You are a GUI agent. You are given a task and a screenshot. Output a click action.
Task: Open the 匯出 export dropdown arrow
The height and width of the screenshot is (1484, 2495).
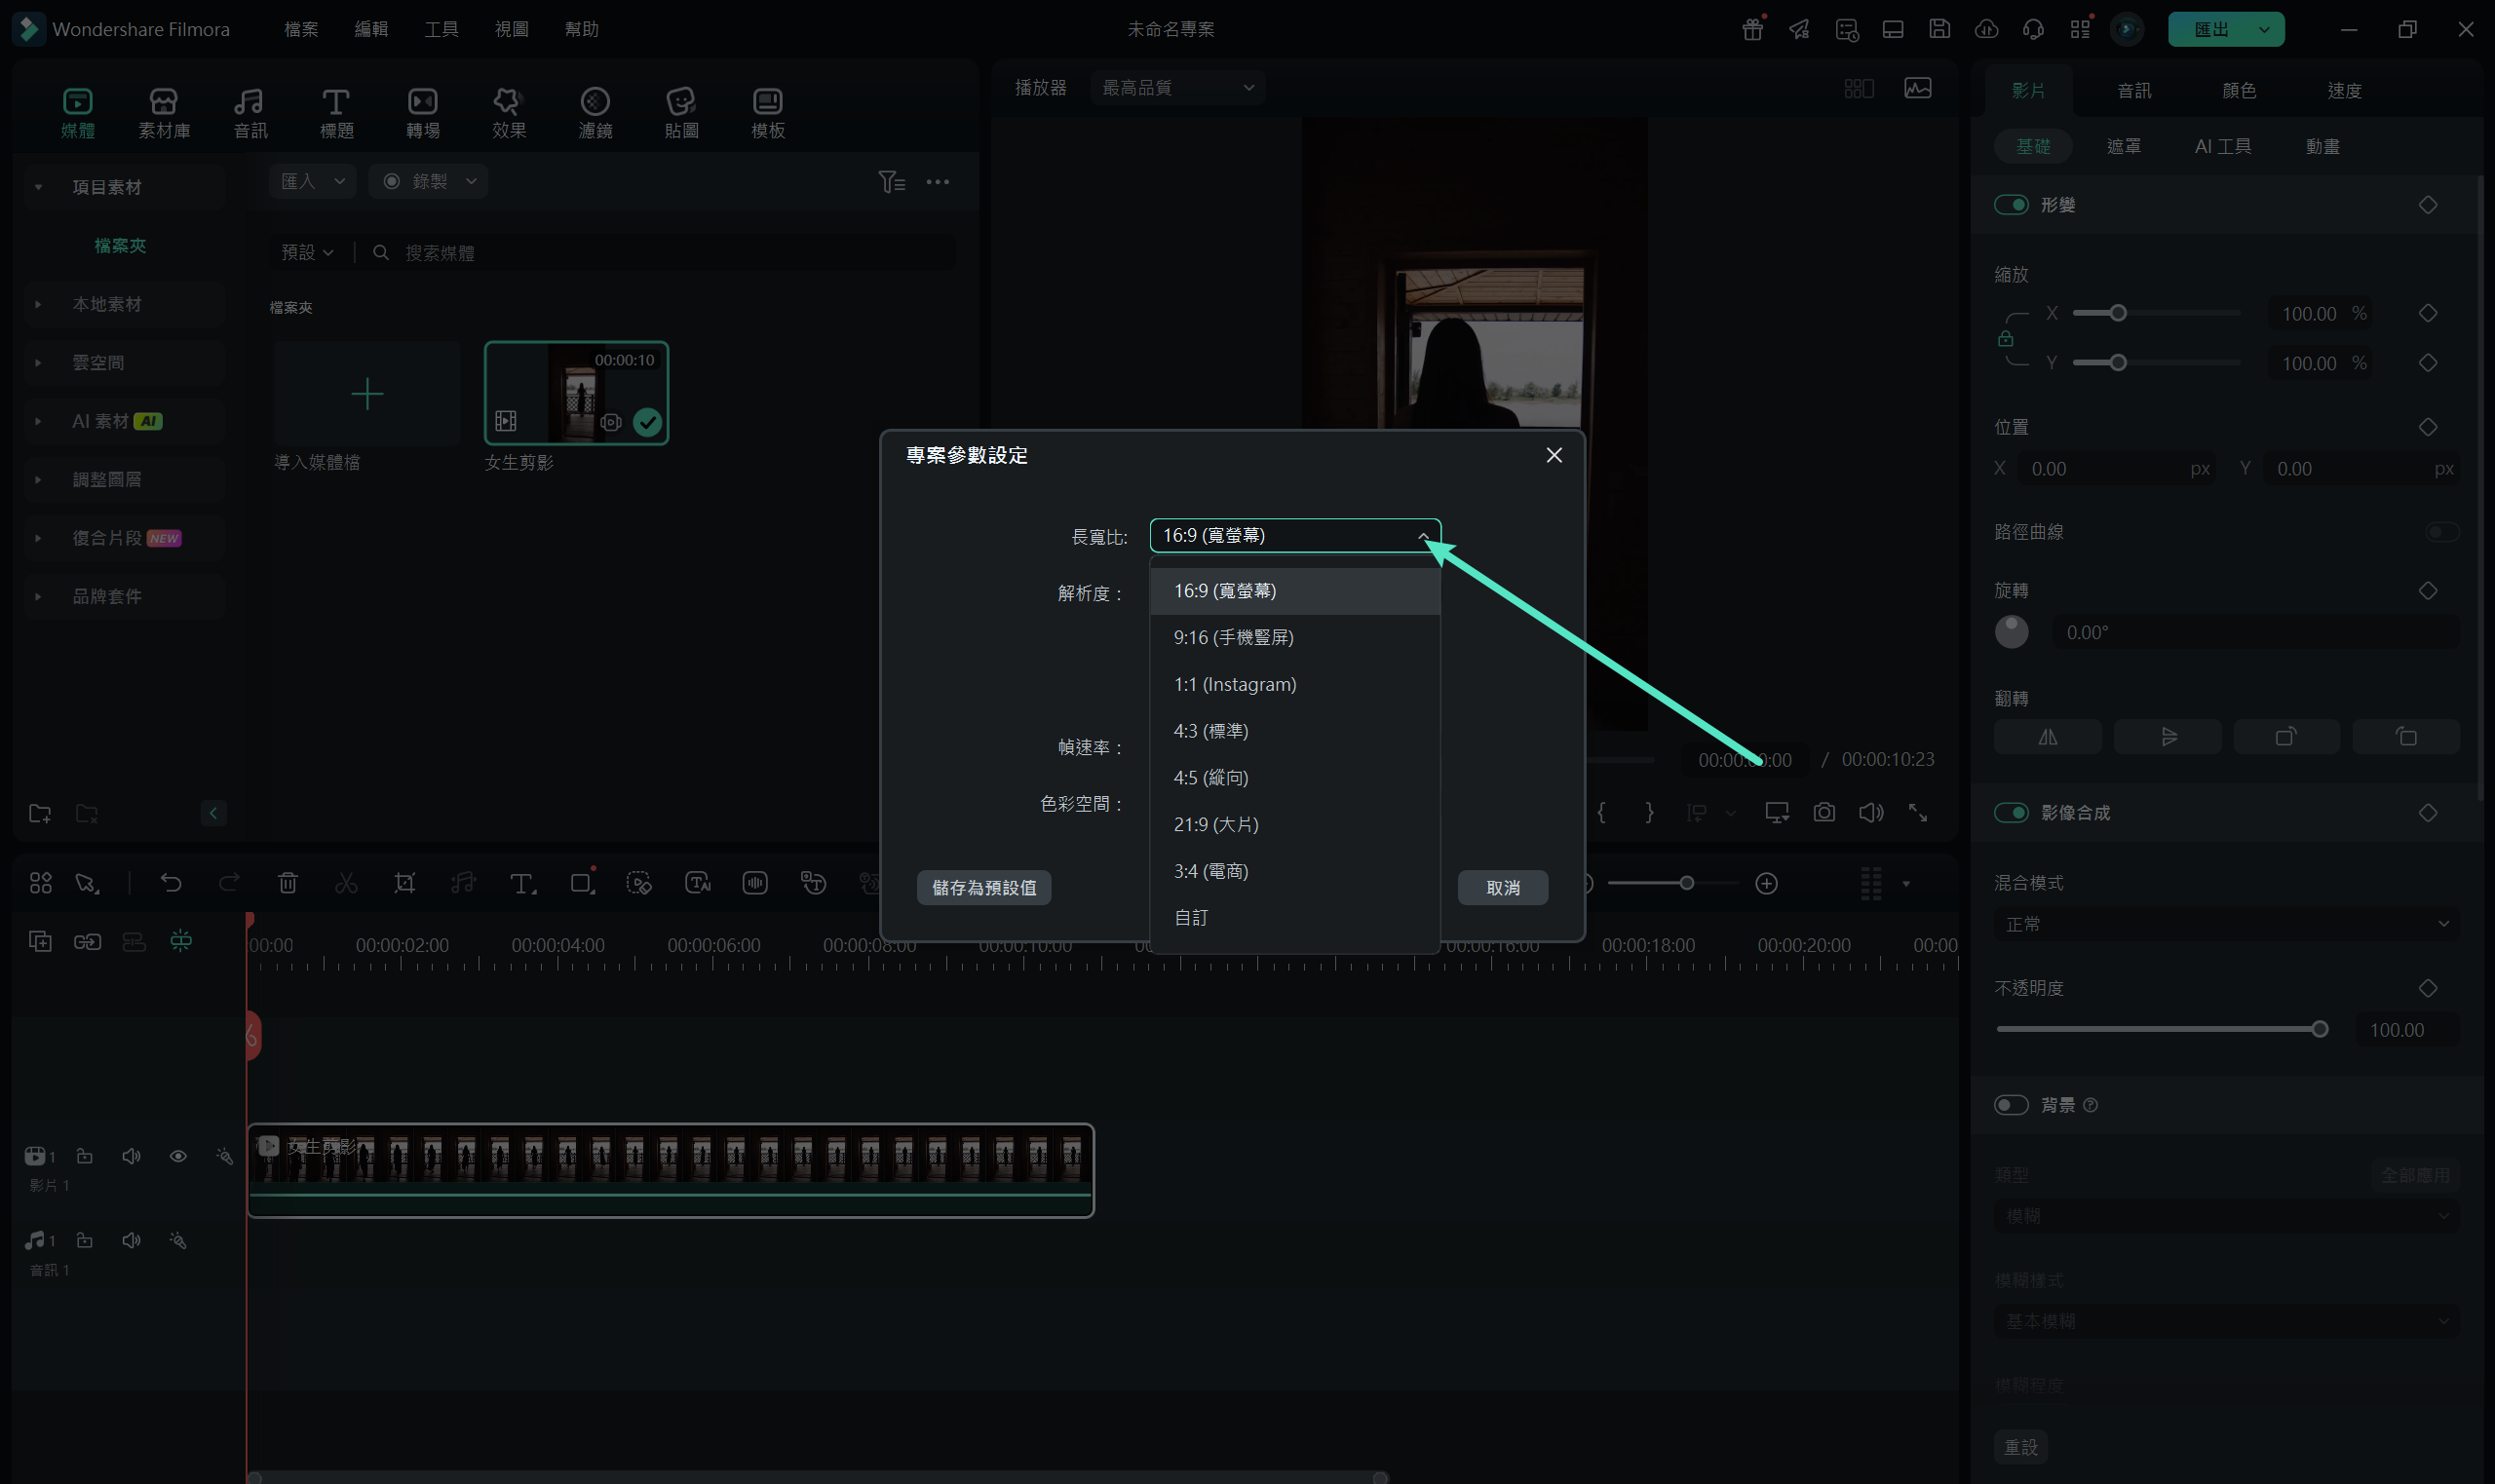tap(2265, 29)
